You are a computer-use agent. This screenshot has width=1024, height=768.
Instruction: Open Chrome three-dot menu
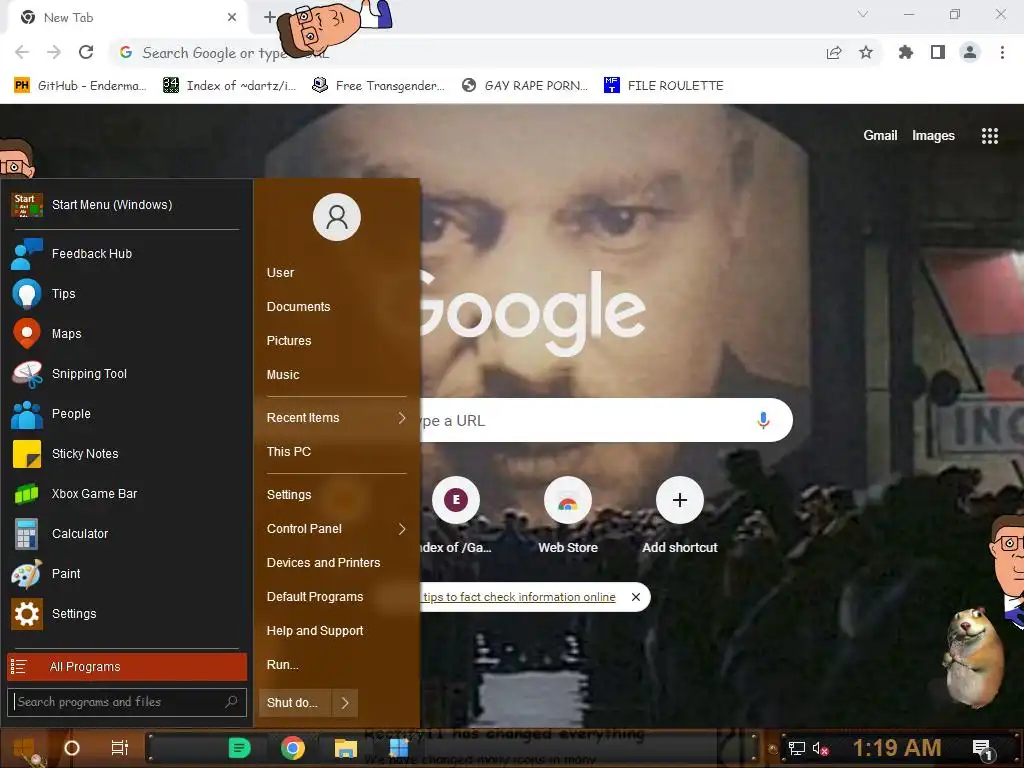(x=1002, y=52)
